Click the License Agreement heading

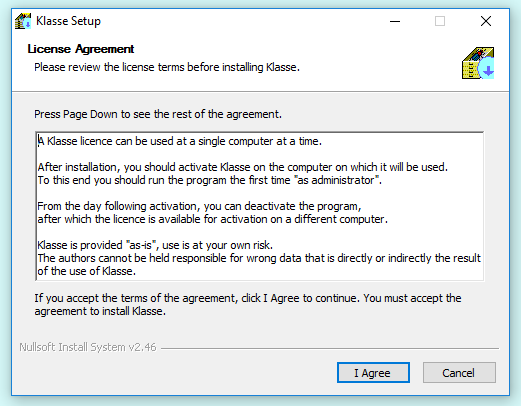point(81,49)
